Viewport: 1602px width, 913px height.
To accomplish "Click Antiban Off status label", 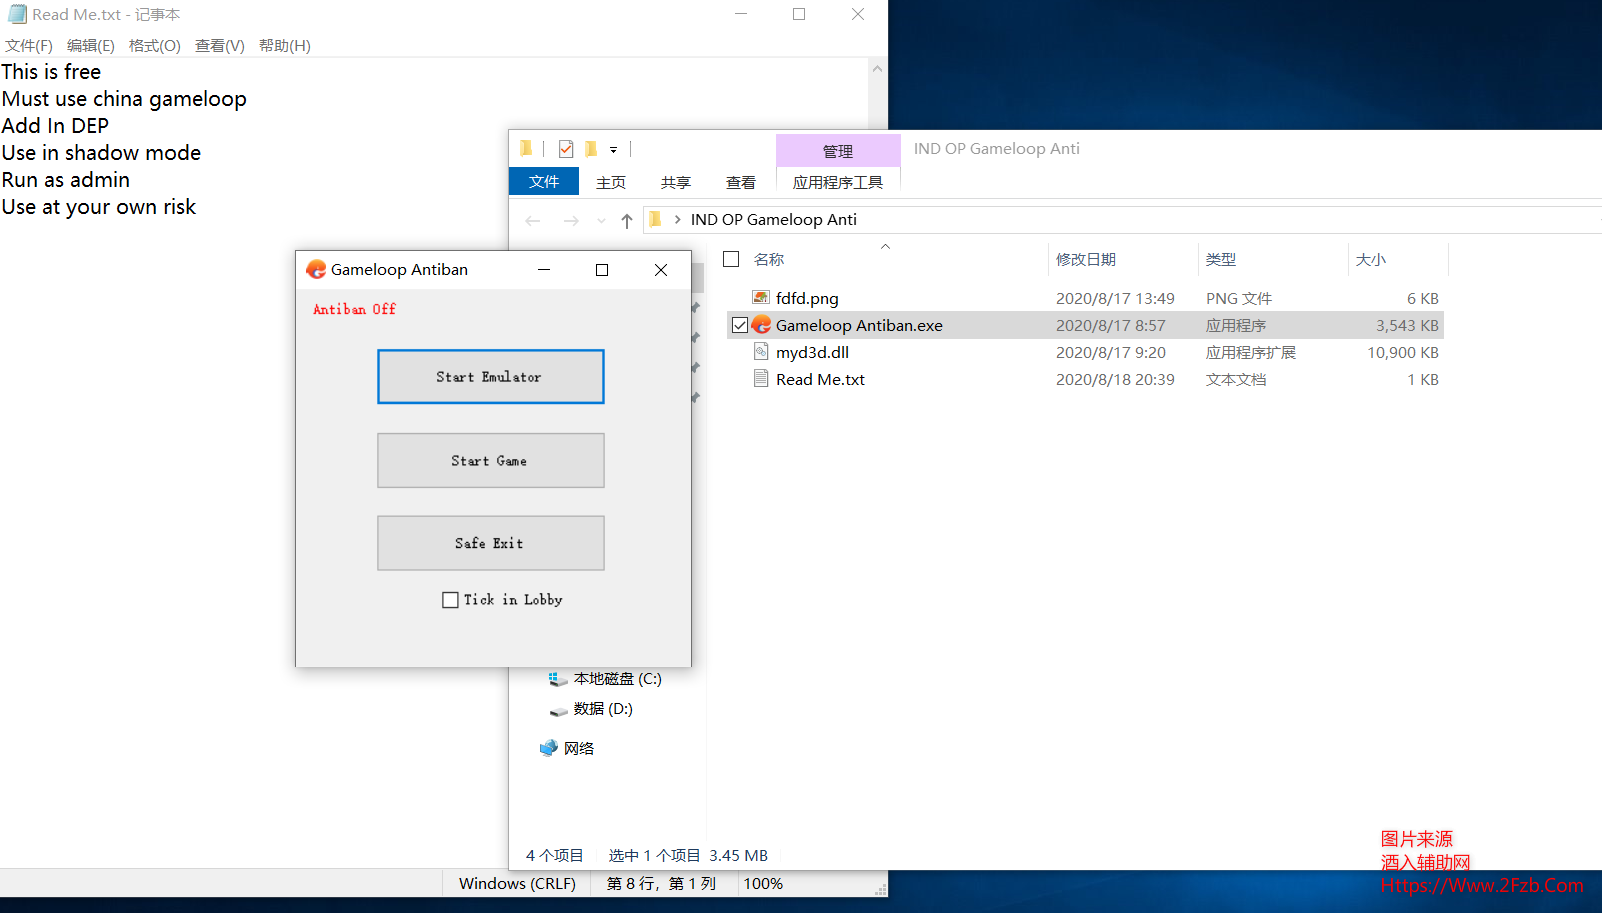I will point(354,309).
